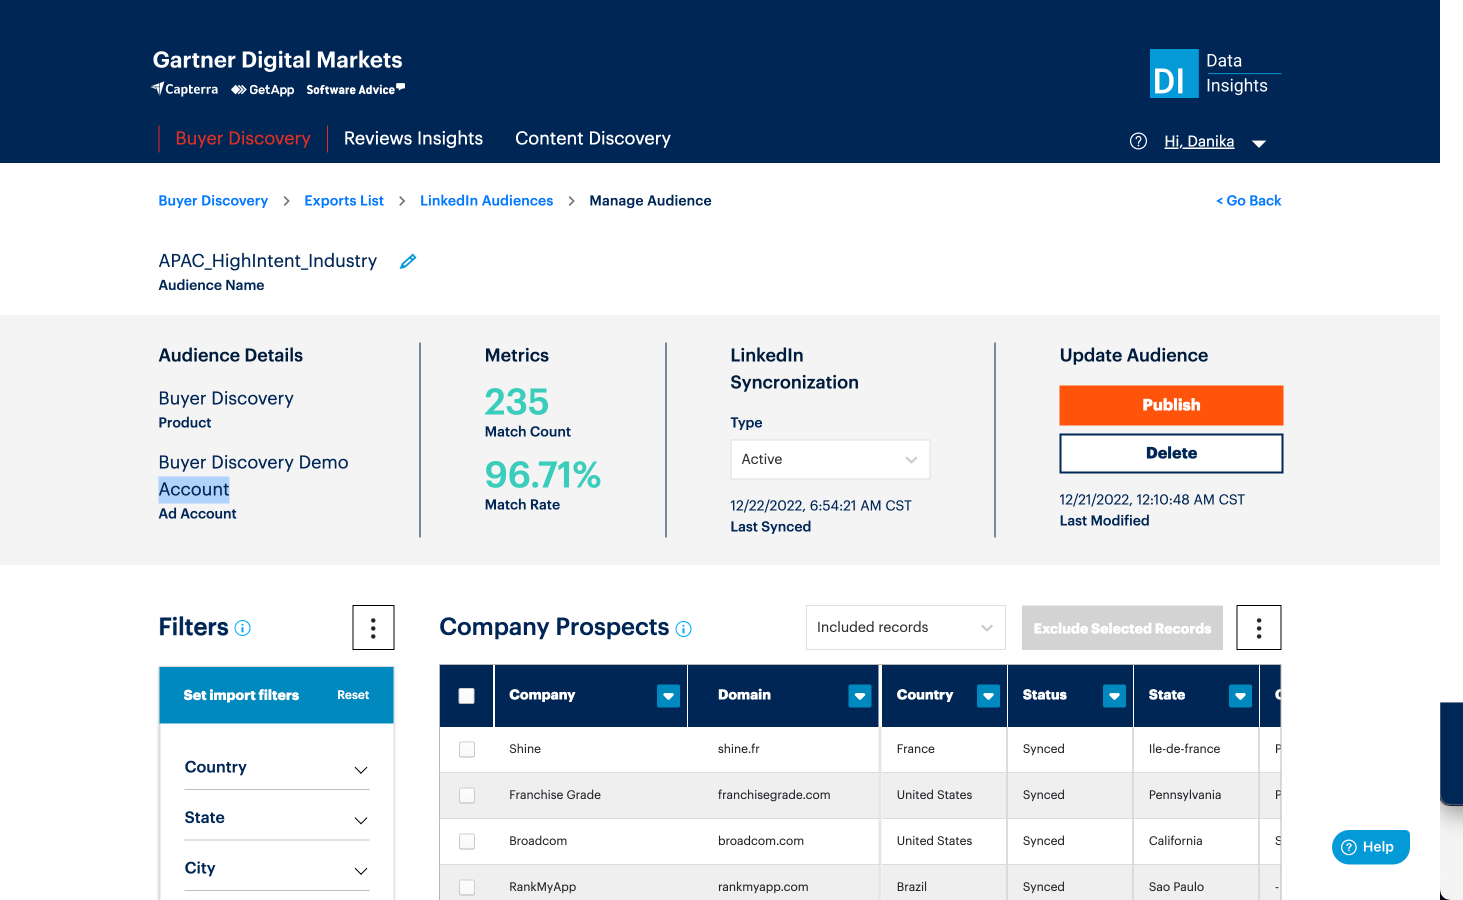Image resolution: width=1463 pixels, height=900 pixels.
Task: Click the DI Data Insights logo
Action: pos(1174,73)
